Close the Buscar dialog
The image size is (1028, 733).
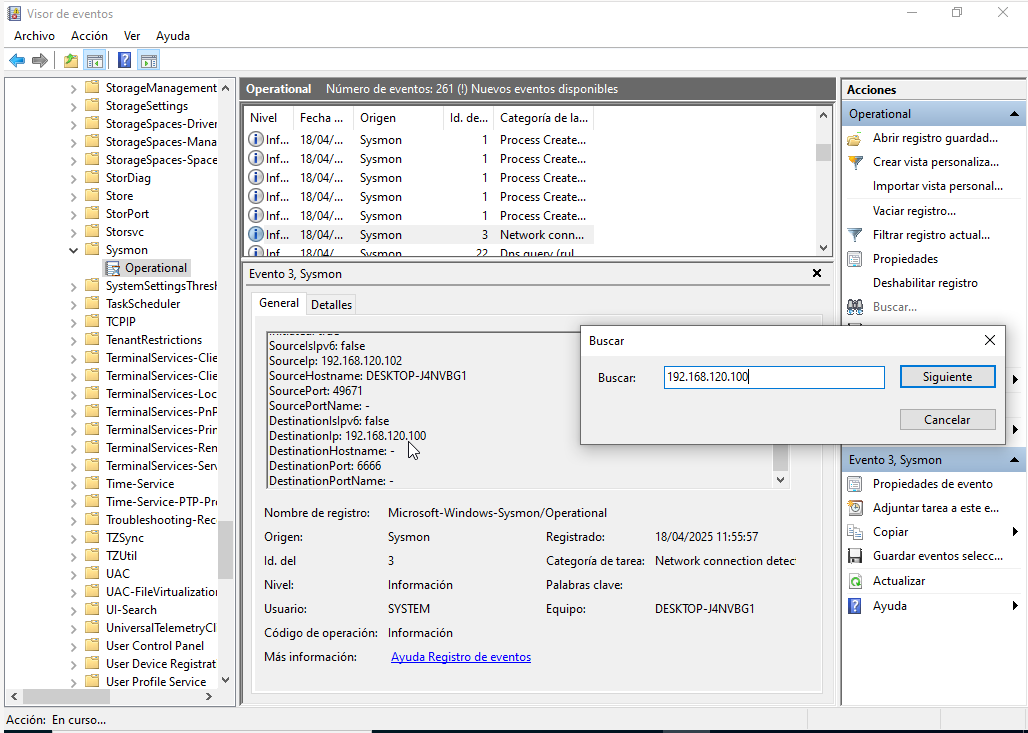pyautogui.click(x=990, y=340)
